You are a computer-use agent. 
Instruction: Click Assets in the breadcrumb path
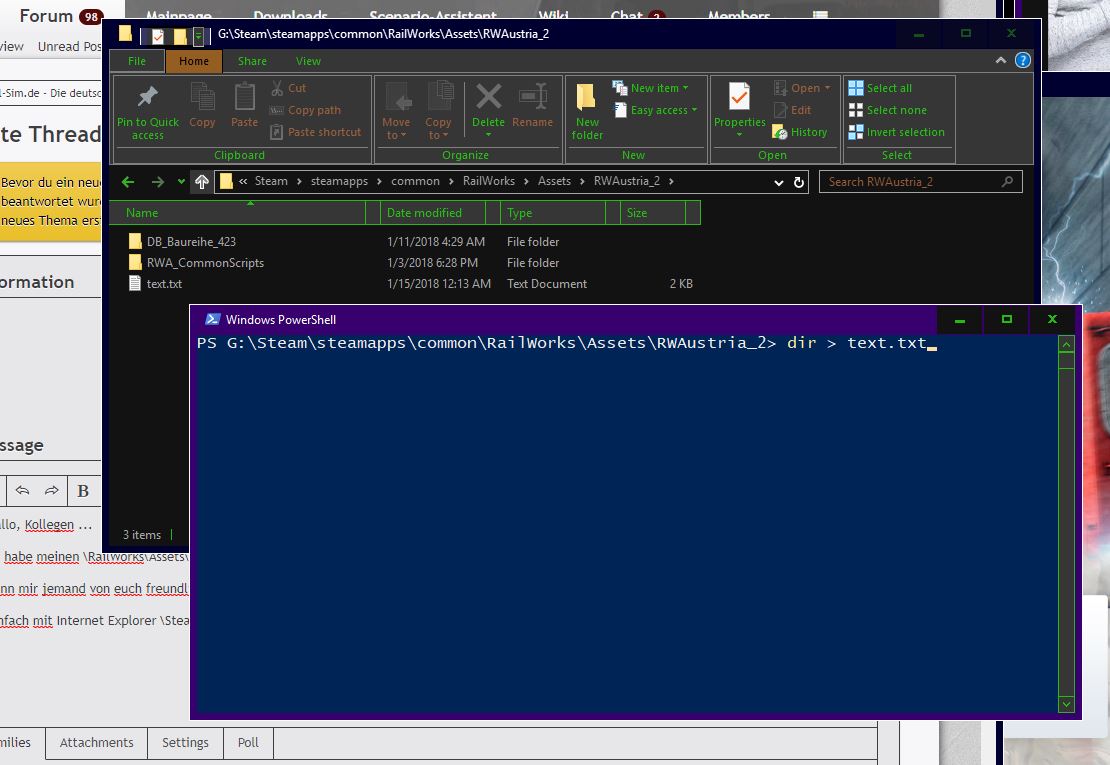[554, 181]
